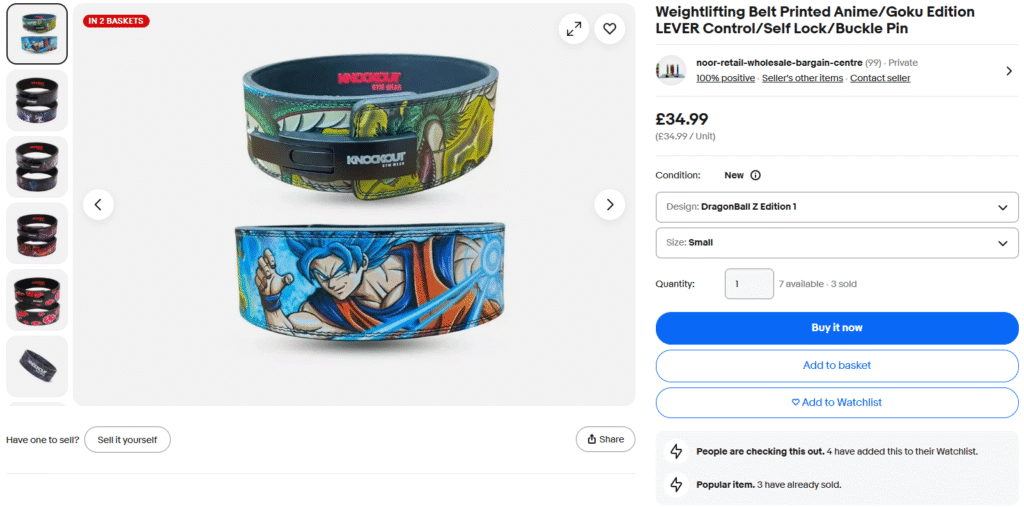This screenshot has width=1024, height=507.
Task: Click the heart icon on product image
Action: pyautogui.click(x=609, y=29)
